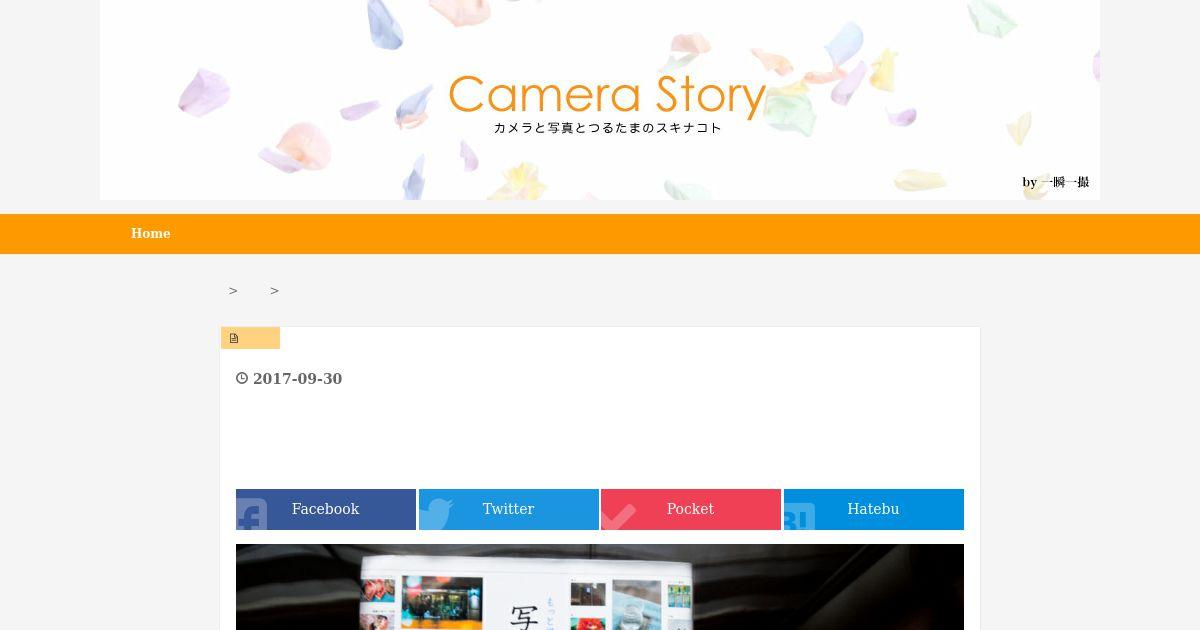The width and height of the screenshot is (1200, 630).
Task: Share the post on Twitter
Action: tap(509, 509)
